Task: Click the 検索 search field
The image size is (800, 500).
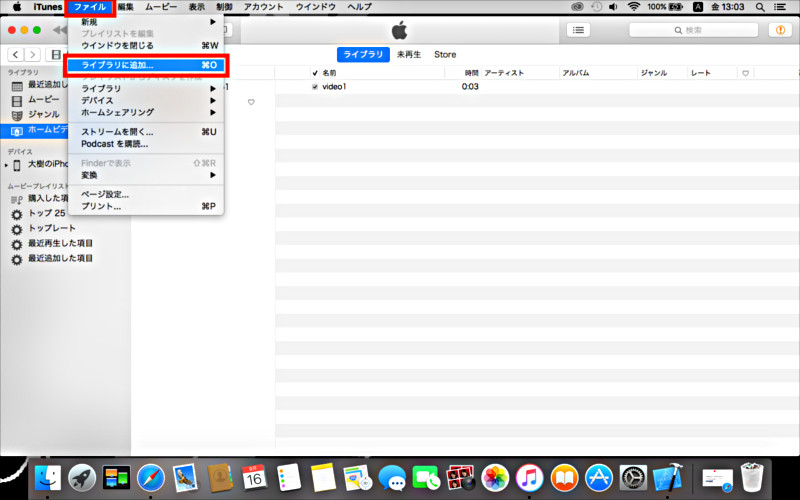Action: (693, 30)
